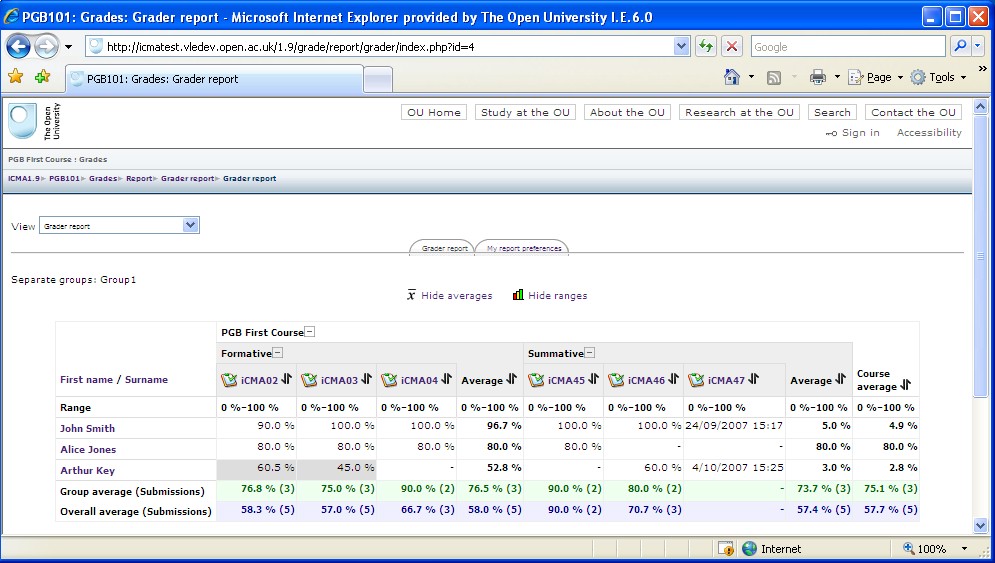This screenshot has width=995, height=563.
Task: Open Arthur Key's student link
Action: point(88,470)
